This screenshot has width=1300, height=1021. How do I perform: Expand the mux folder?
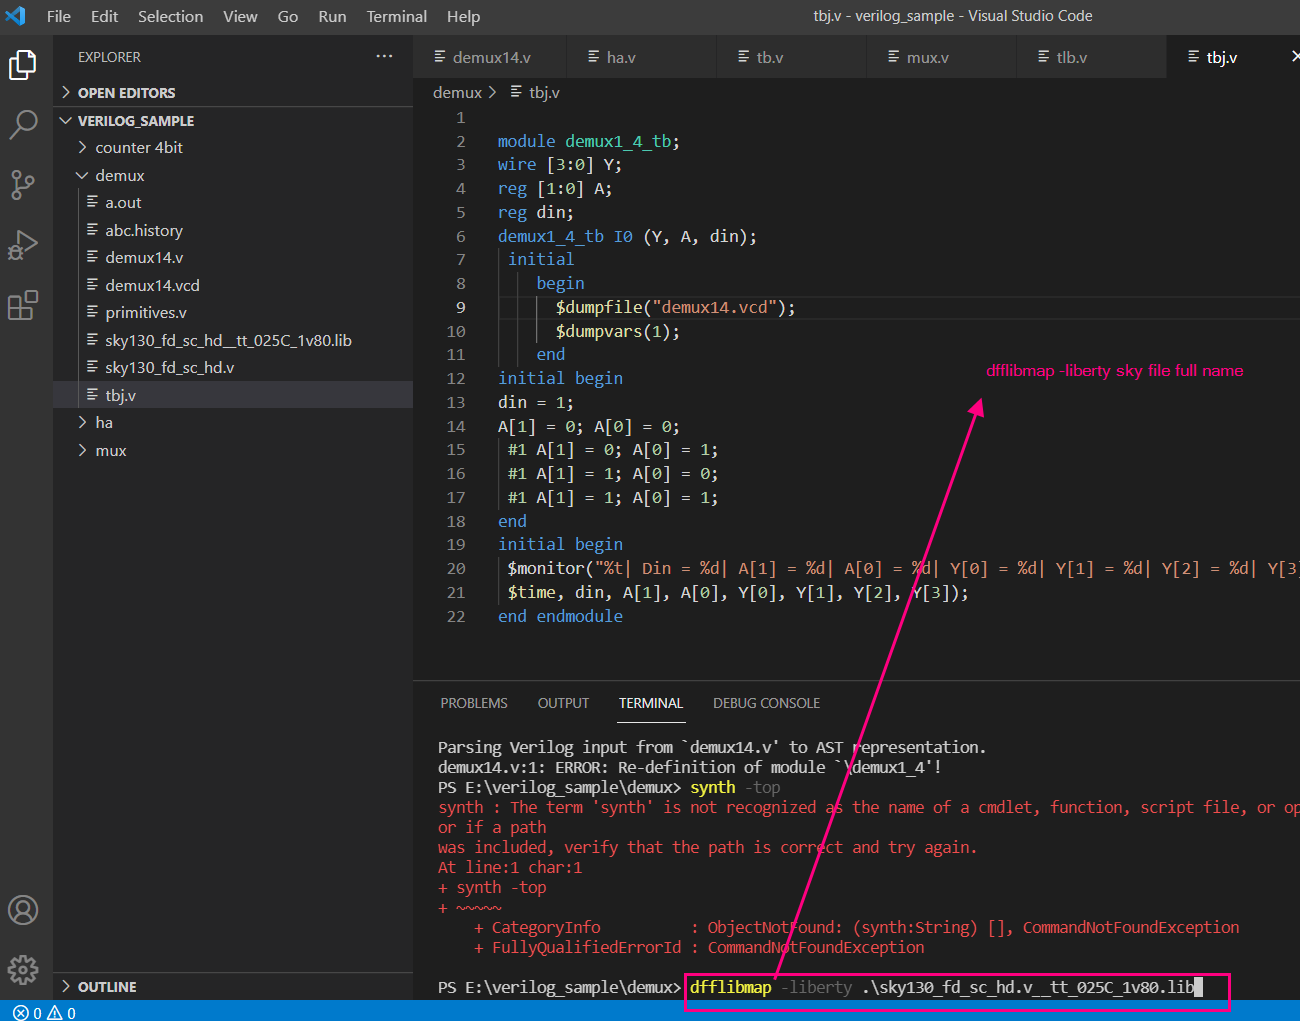coord(111,450)
